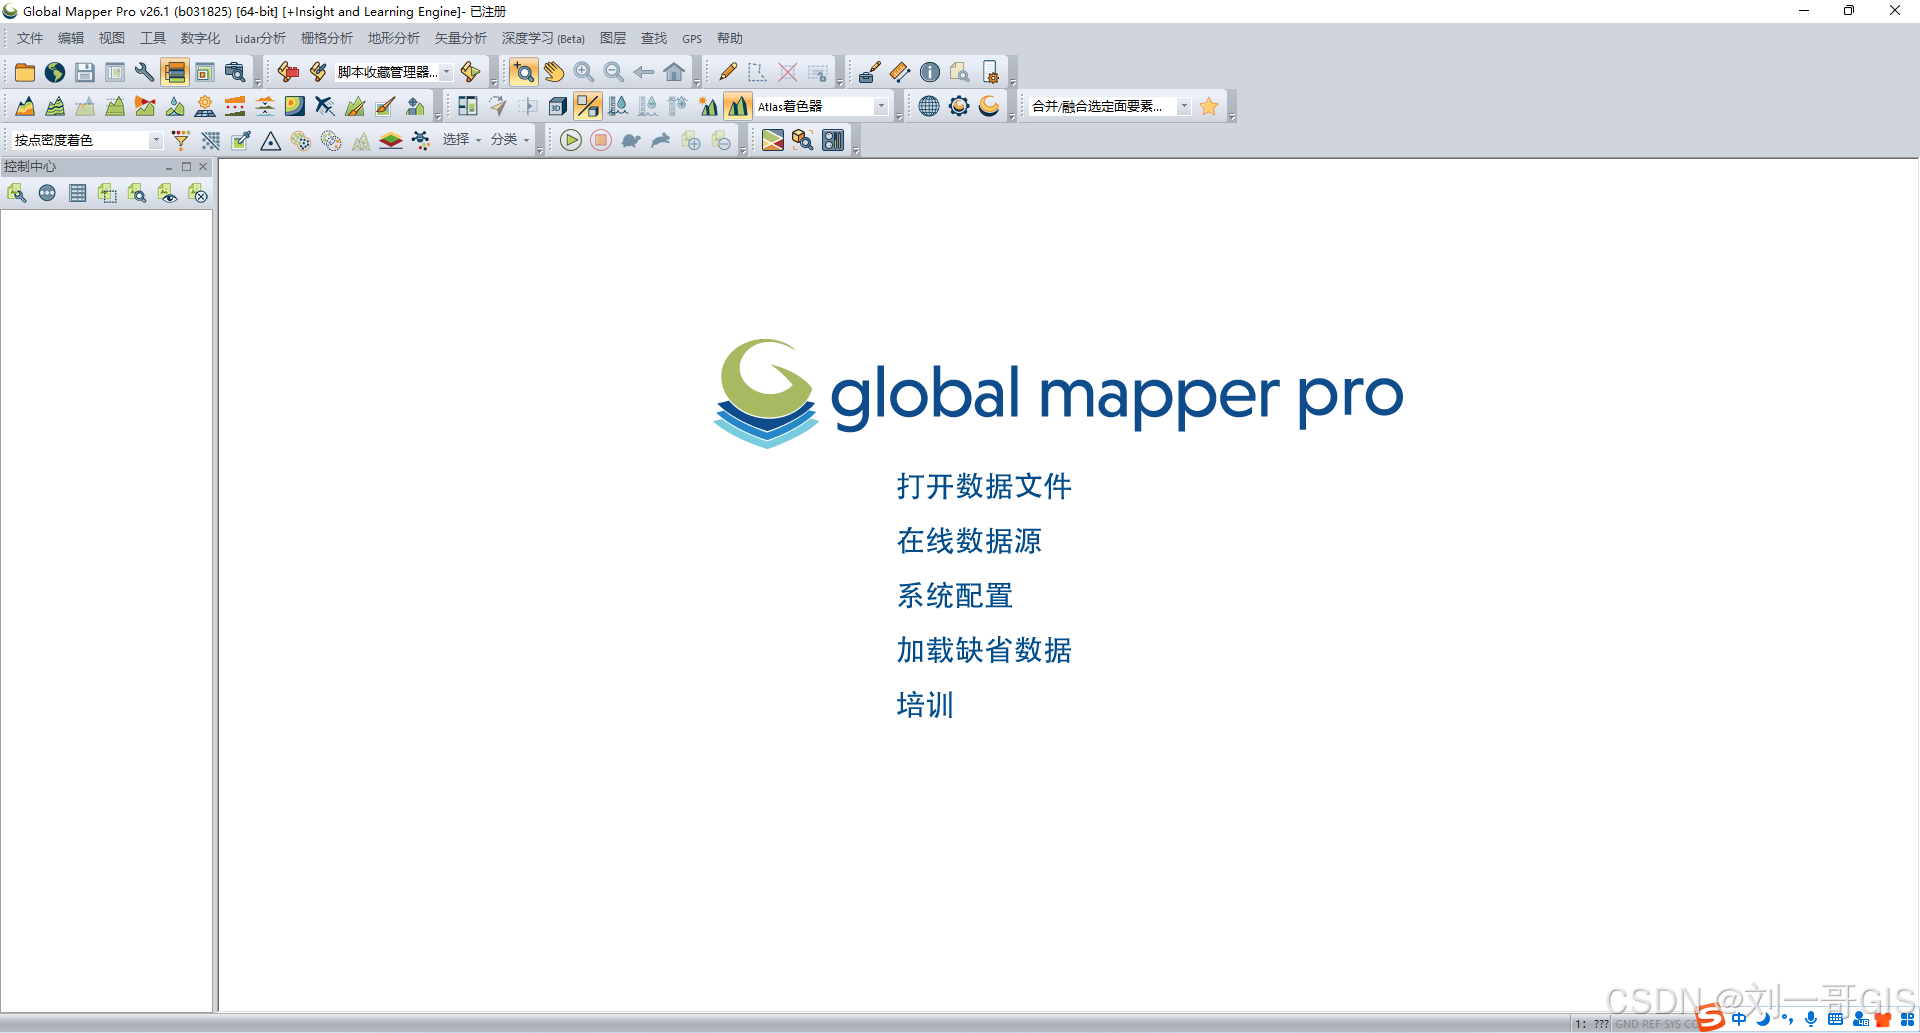The height and width of the screenshot is (1033, 1920).
Task: Select the measure ruler tool
Action: click(x=900, y=72)
